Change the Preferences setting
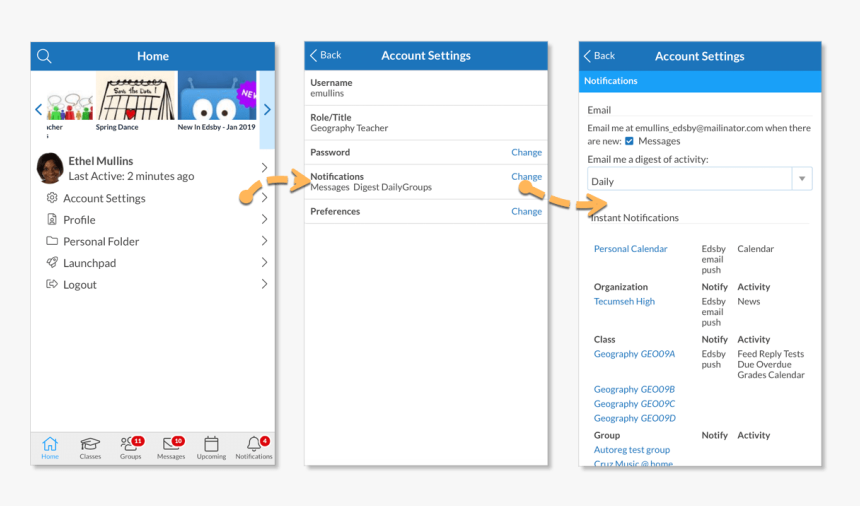This screenshot has height=506, width=860. (527, 211)
